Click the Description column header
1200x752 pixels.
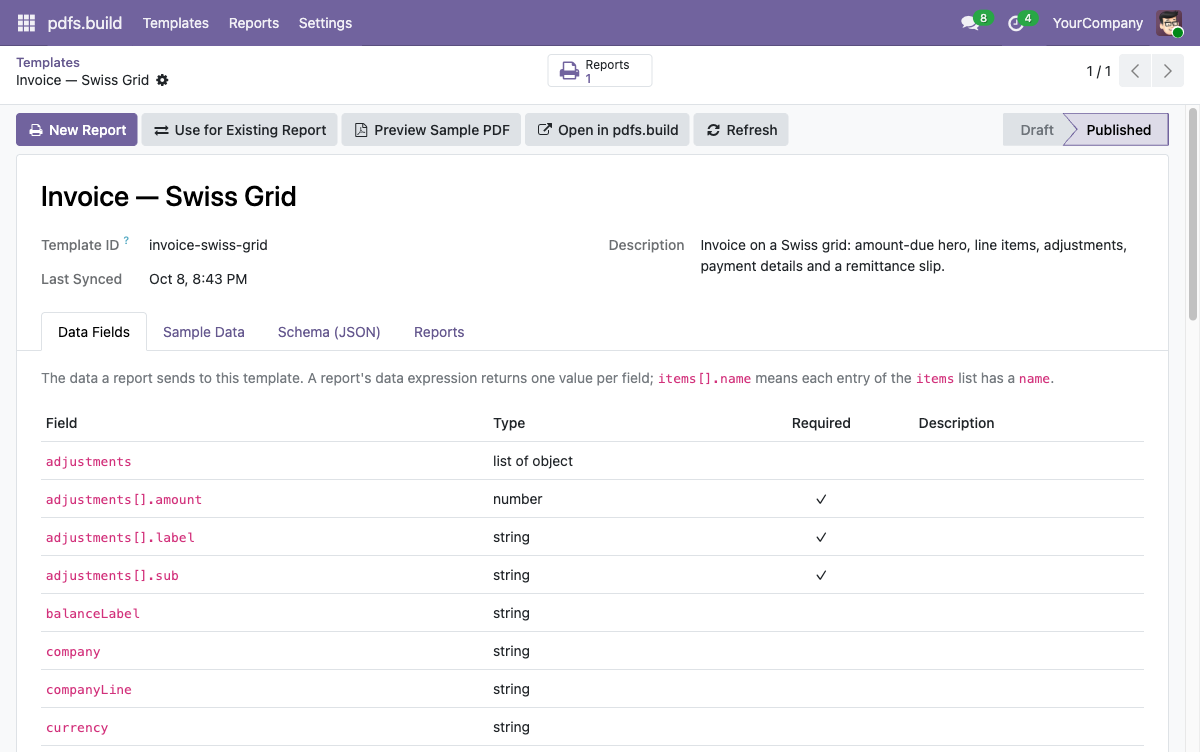[x=956, y=423]
